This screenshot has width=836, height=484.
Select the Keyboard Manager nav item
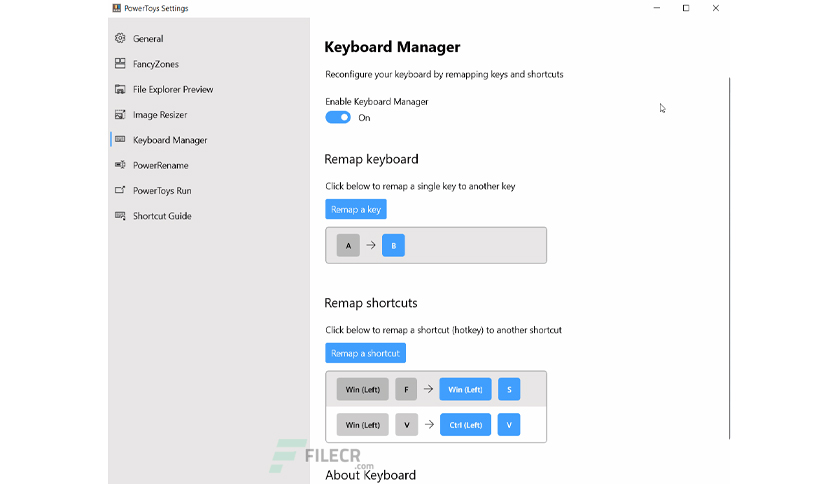pyautogui.click(x=209, y=140)
